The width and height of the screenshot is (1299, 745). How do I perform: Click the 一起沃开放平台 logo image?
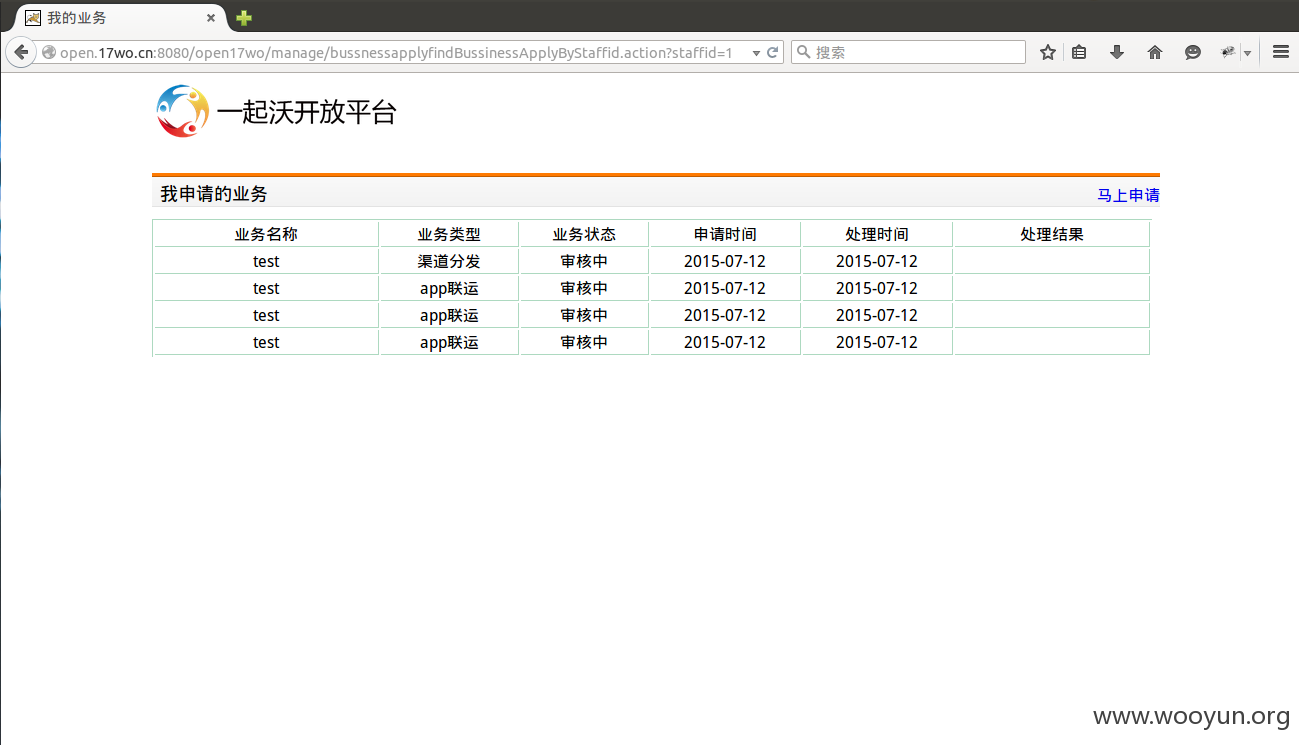pyautogui.click(x=183, y=111)
